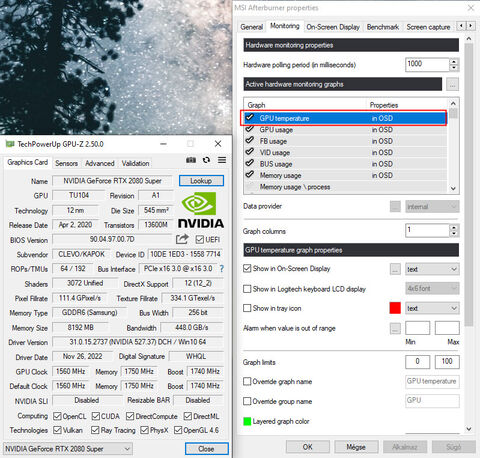The image size is (480, 458).
Task: Click the Close button in GPU-Z
Action: (207, 449)
